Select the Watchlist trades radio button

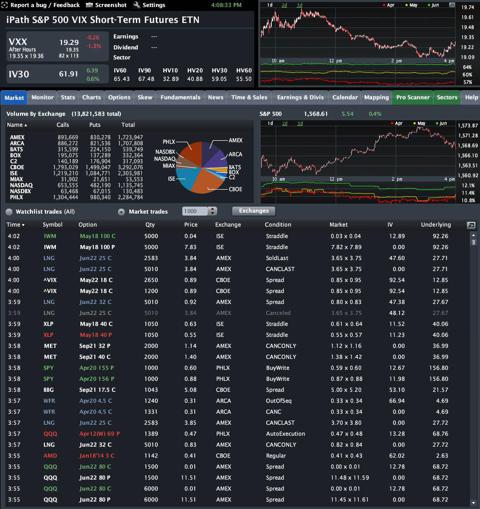point(9,212)
